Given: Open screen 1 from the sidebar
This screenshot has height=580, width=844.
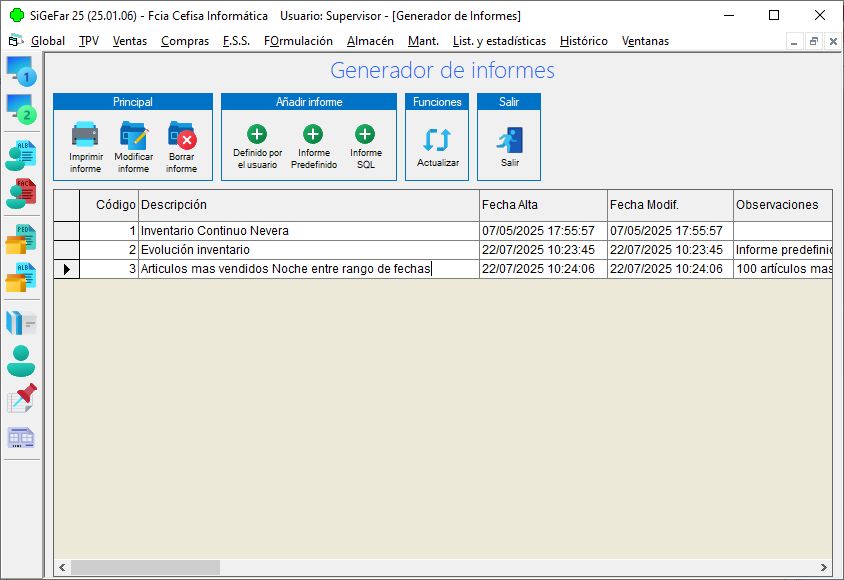Looking at the screenshot, I should click(x=22, y=72).
